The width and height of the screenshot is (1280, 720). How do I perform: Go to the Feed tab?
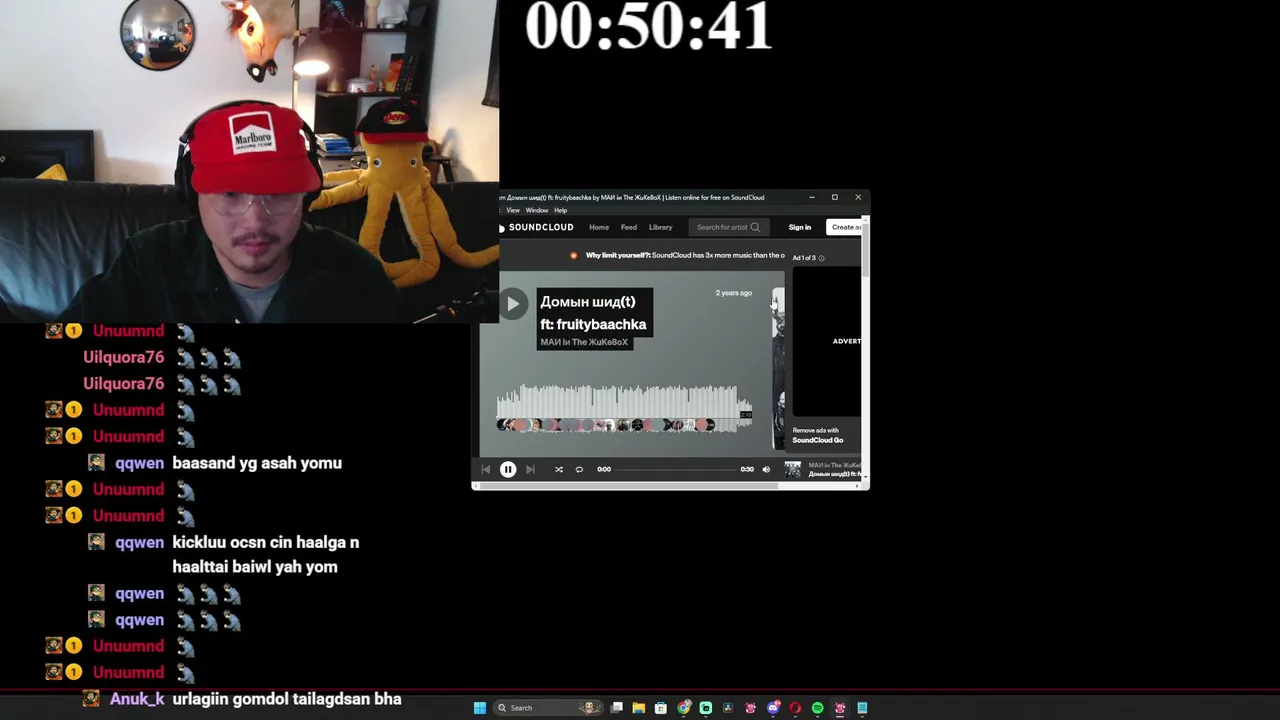[x=629, y=227]
